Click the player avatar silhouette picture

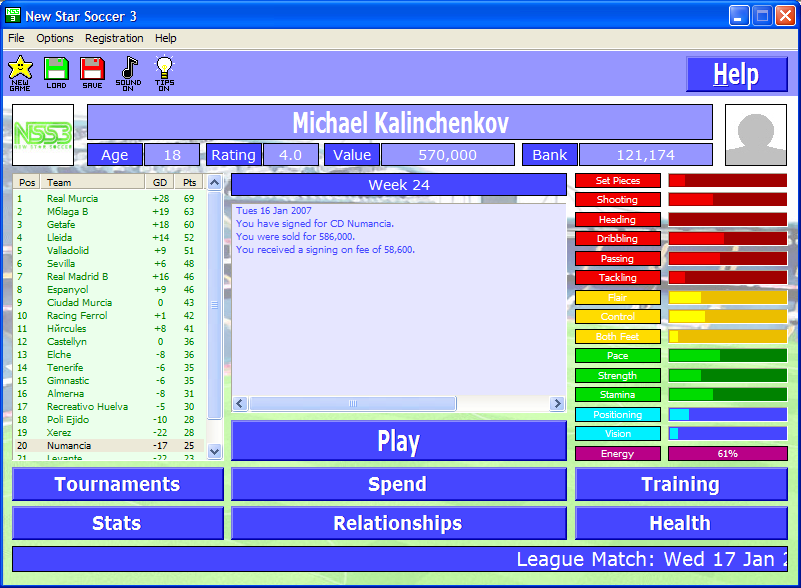(755, 135)
